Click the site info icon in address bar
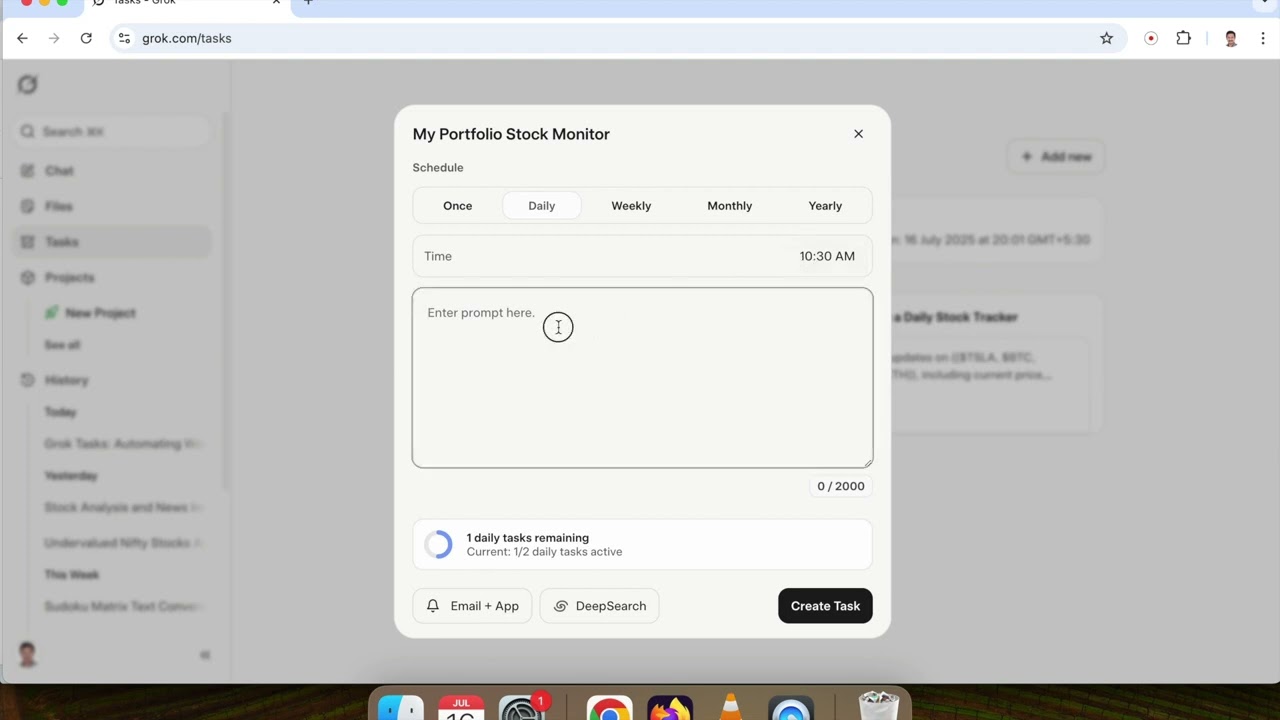1280x720 pixels. click(124, 38)
